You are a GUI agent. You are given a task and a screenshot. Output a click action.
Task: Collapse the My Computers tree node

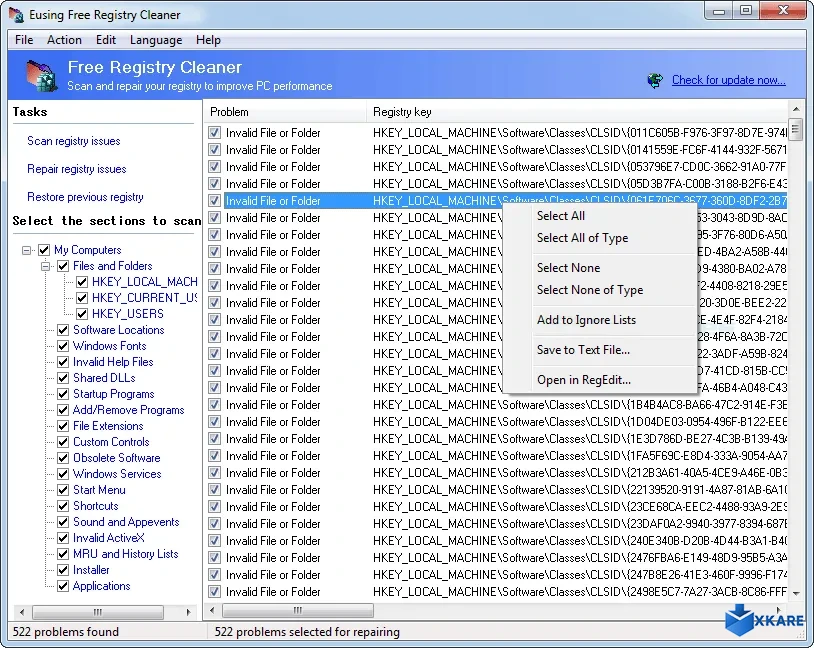coord(26,251)
